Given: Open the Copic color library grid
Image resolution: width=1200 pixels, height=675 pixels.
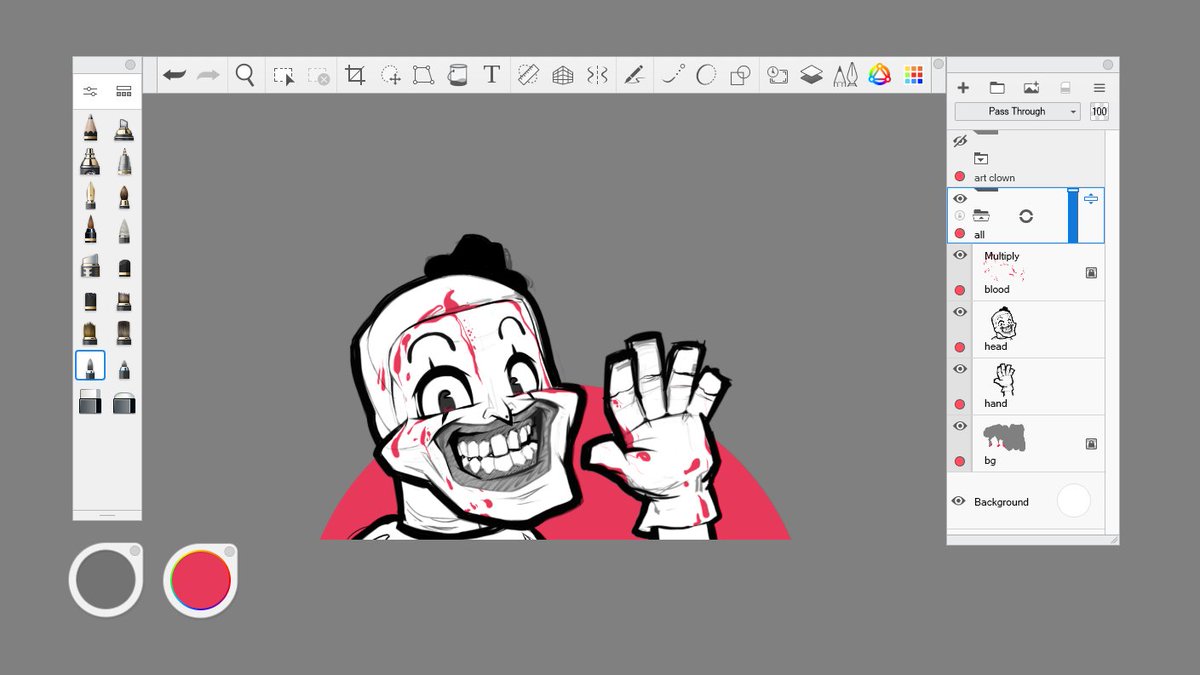Looking at the screenshot, I should click(x=913, y=75).
